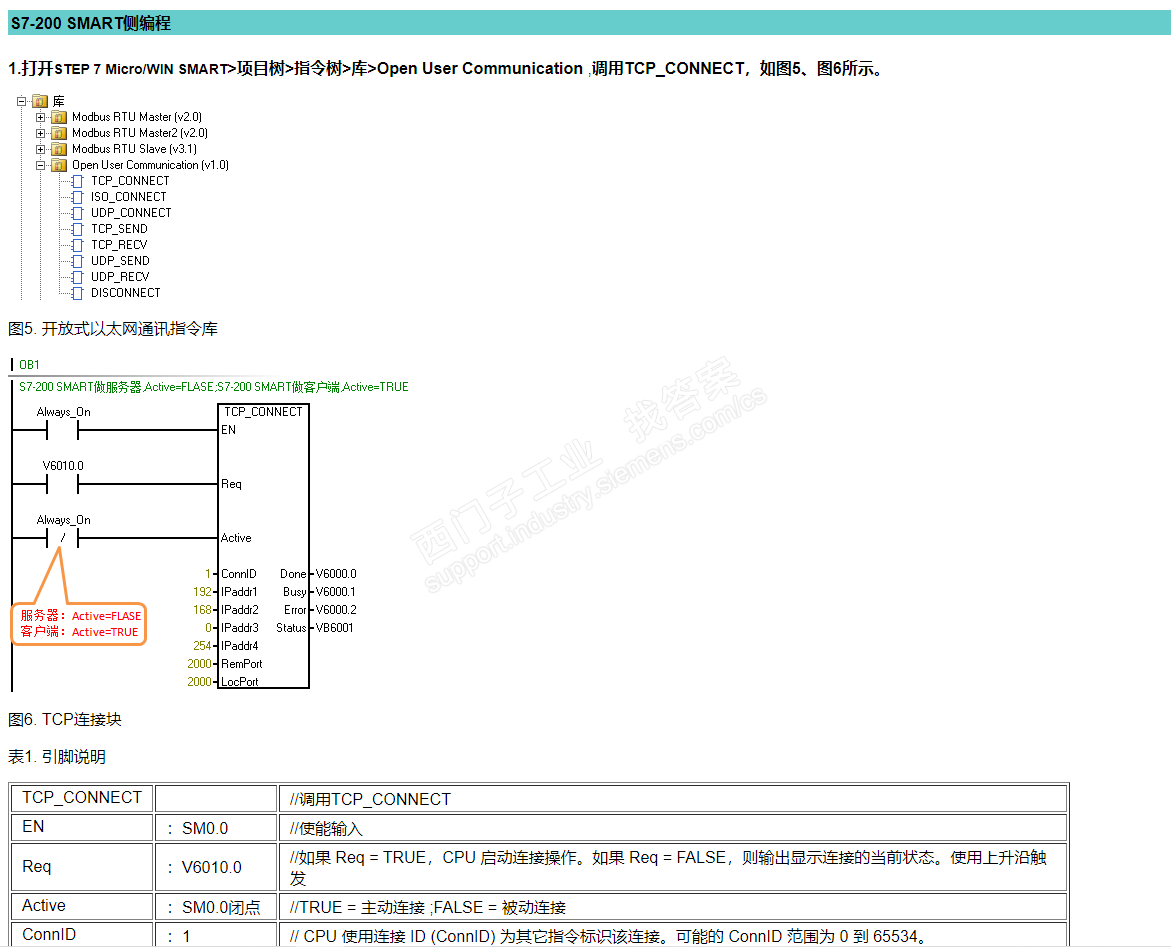Click IPaddr4 input value 254

click(x=202, y=645)
